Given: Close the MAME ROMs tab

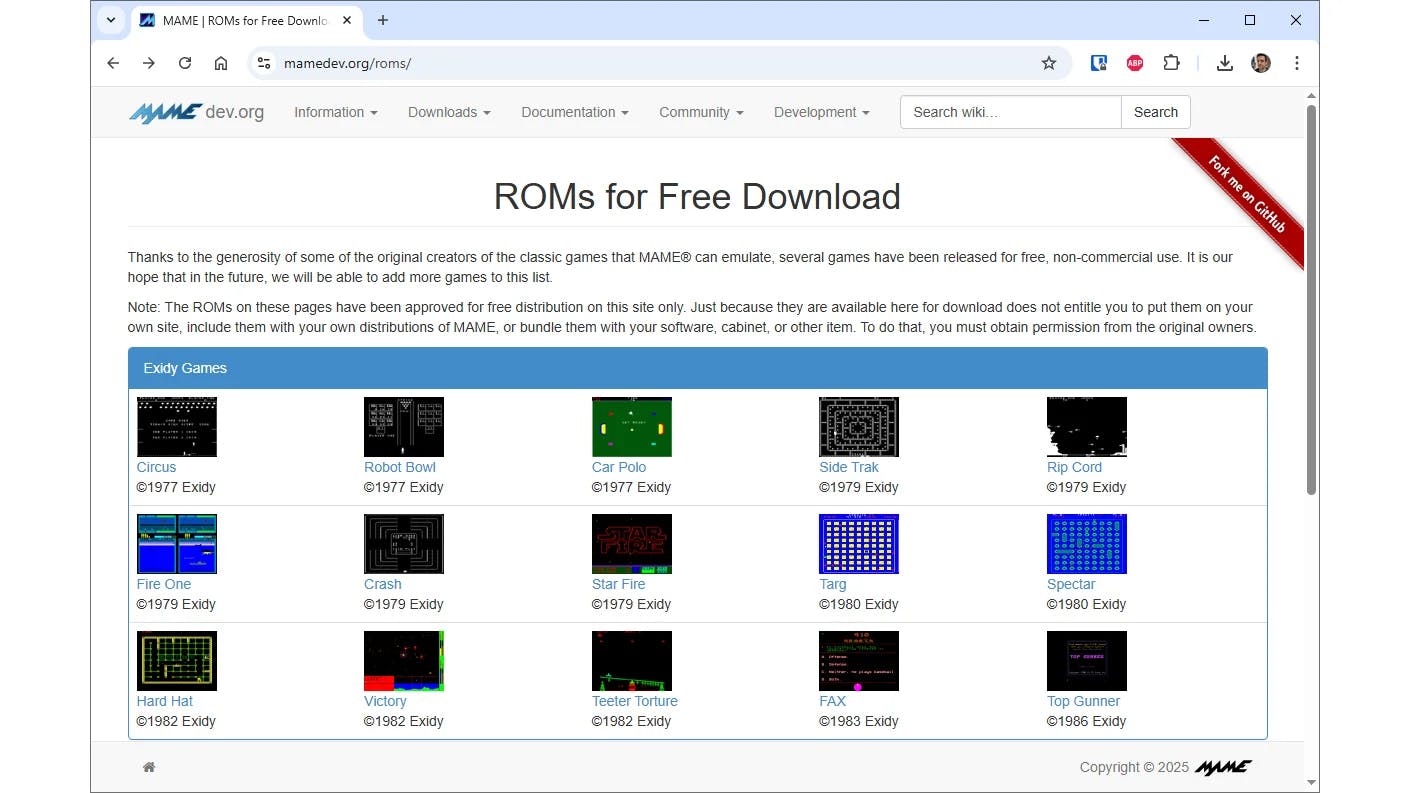Looking at the screenshot, I should (x=347, y=20).
